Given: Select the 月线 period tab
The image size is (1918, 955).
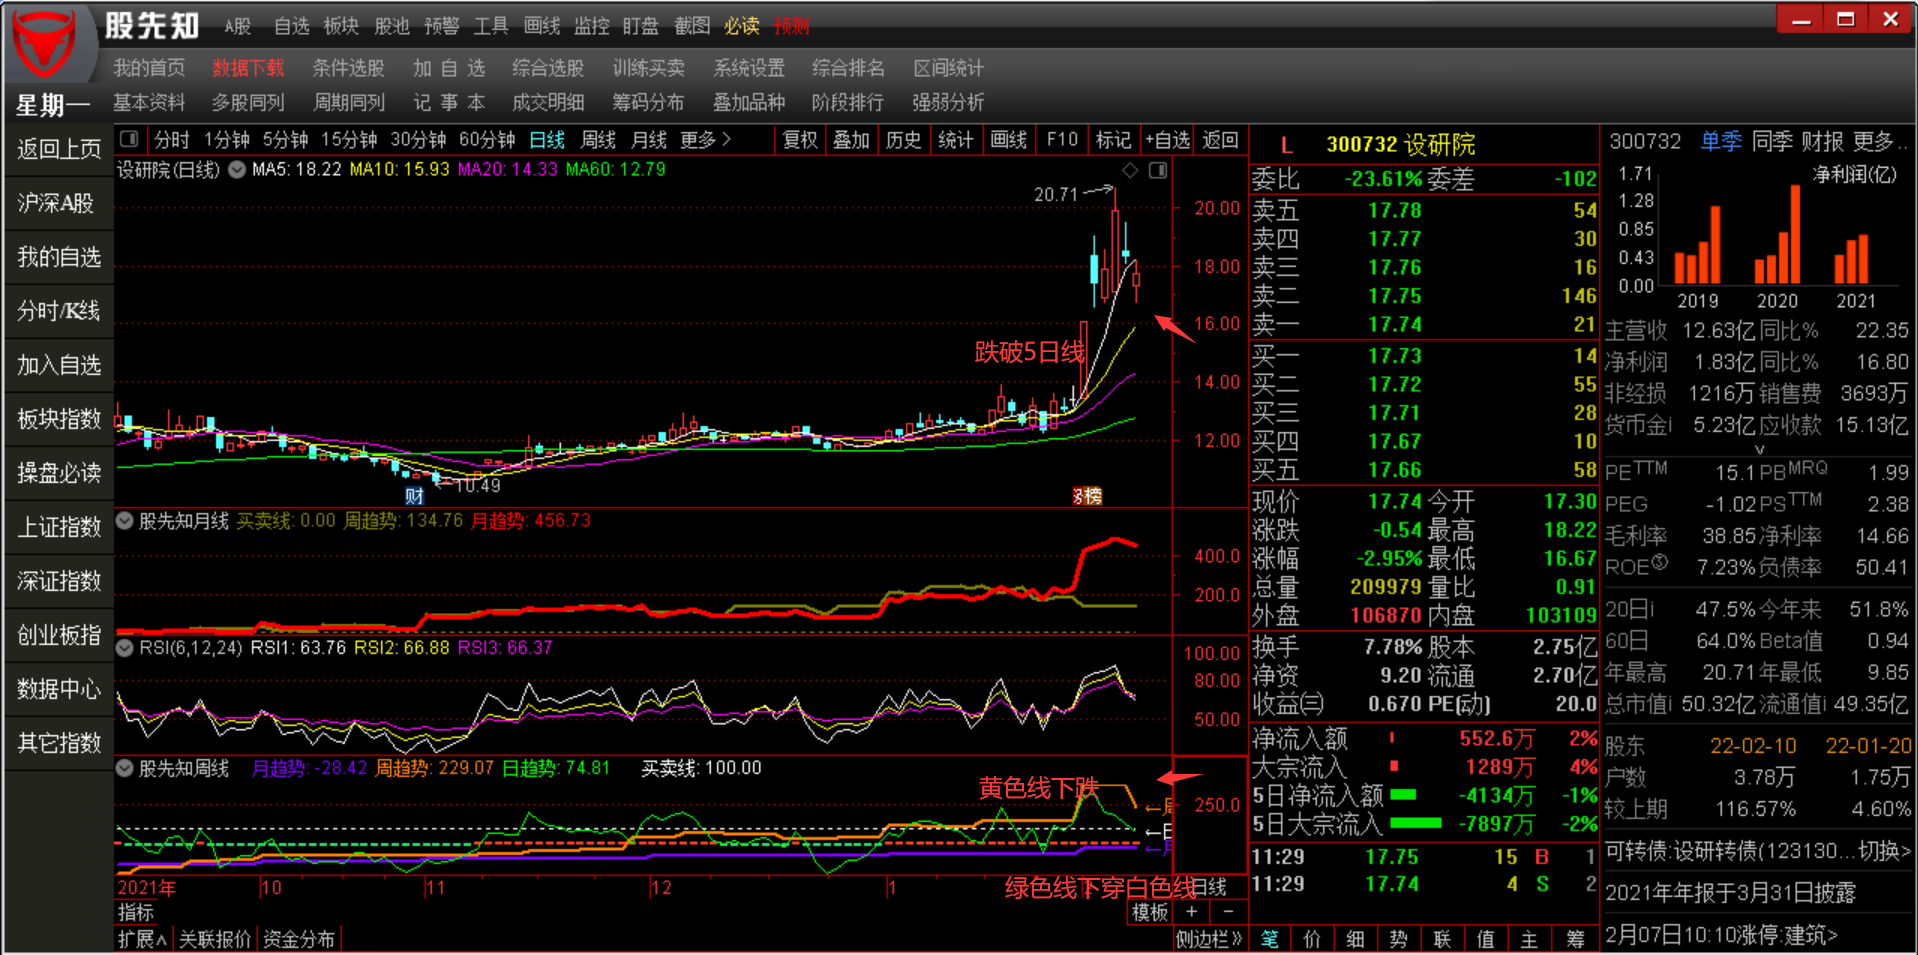Looking at the screenshot, I should point(649,140).
